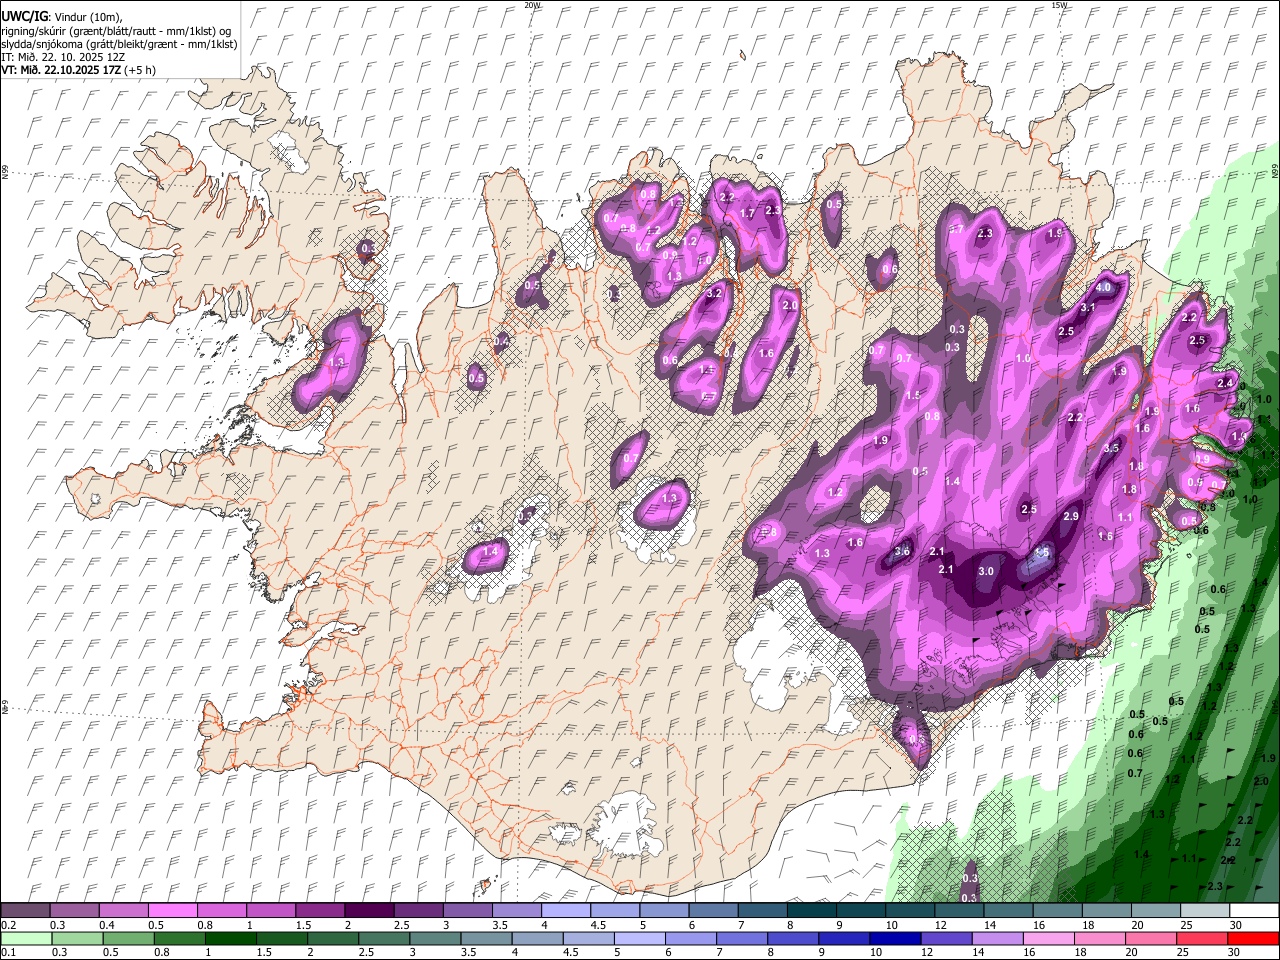Select the upper legend swatch between 25 and 30
Image resolution: width=1280 pixels, height=960 pixels.
pos(1205,911)
